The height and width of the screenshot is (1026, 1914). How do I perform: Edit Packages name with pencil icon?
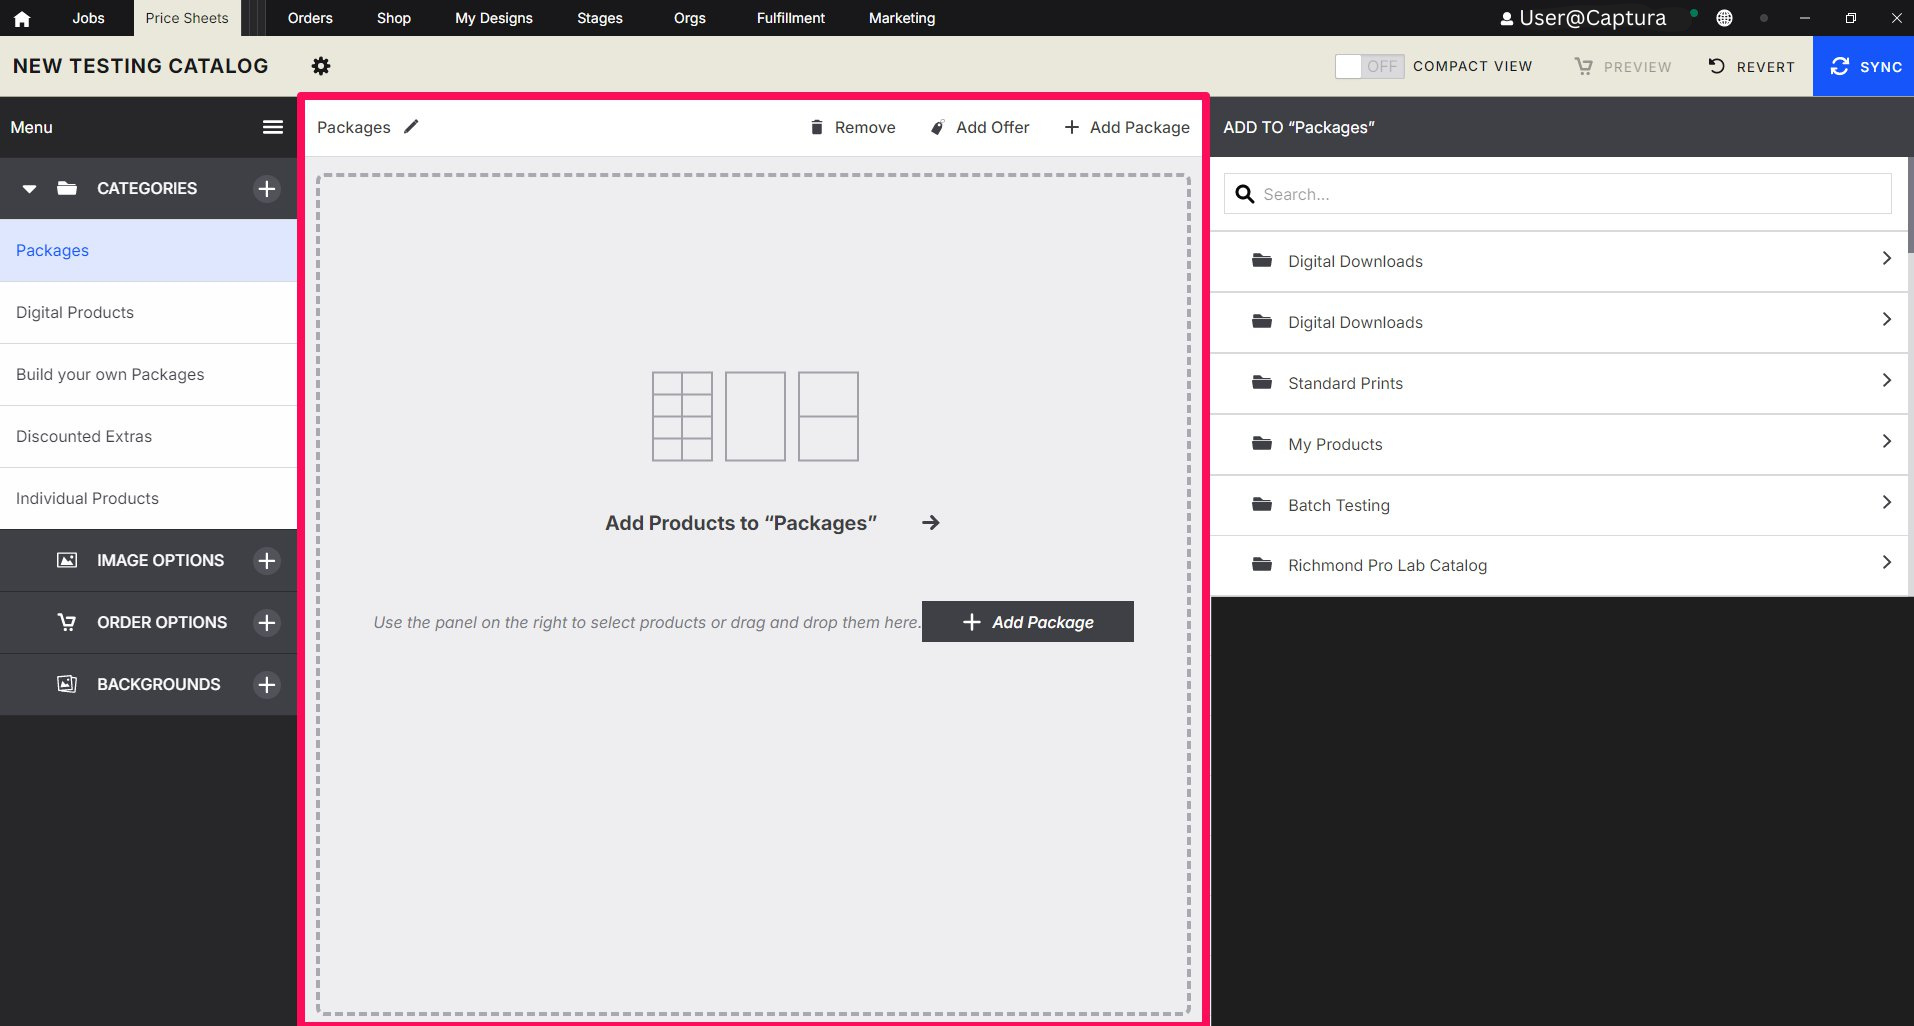click(x=411, y=127)
